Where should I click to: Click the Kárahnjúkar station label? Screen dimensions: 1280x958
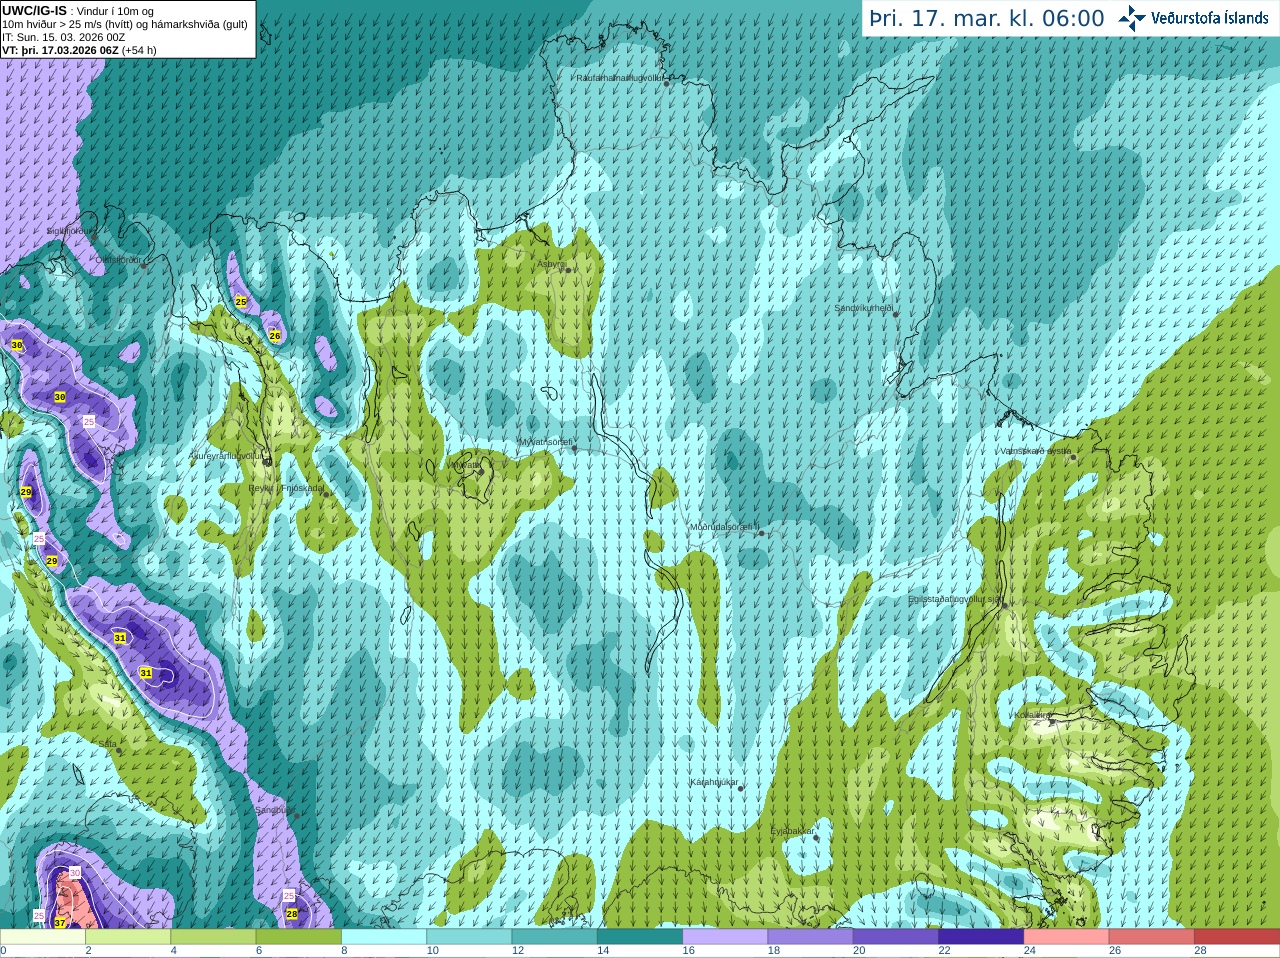[x=714, y=782]
